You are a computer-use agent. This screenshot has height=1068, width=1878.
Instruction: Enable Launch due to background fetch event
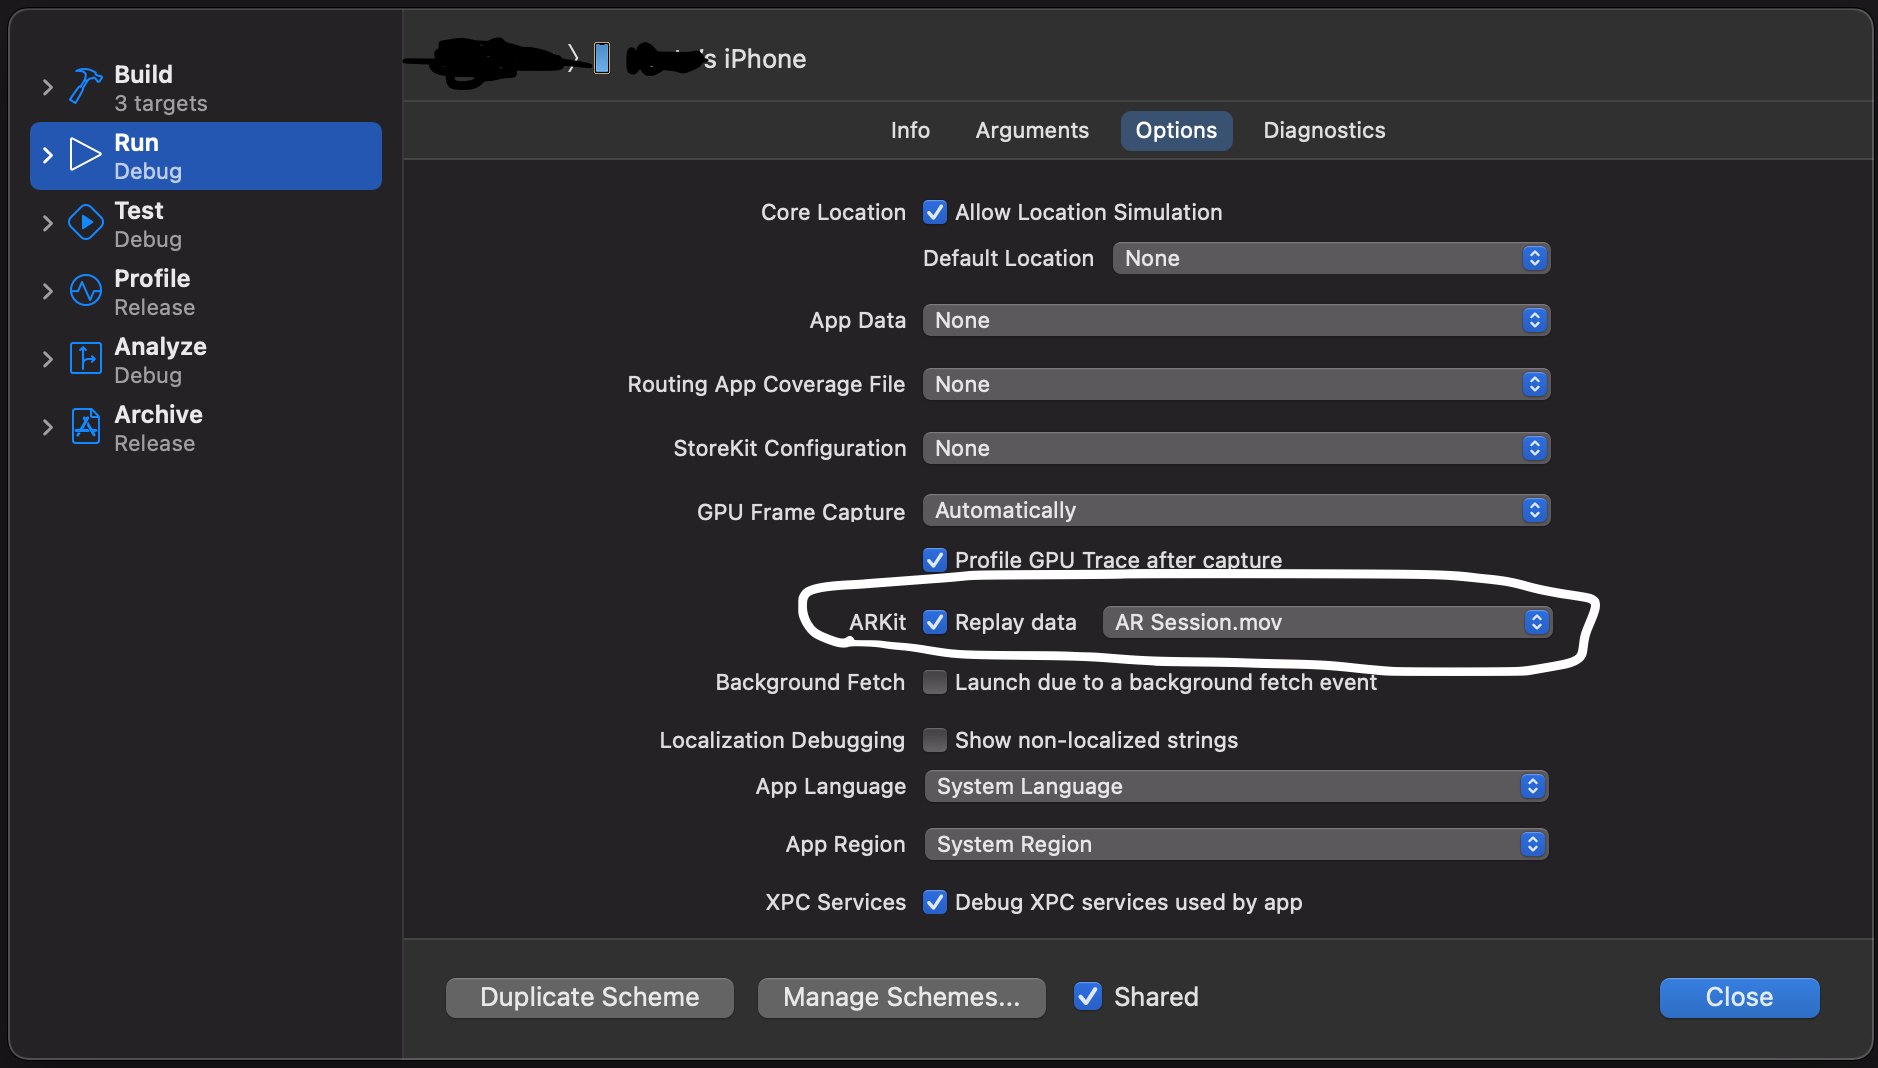[x=935, y=682]
